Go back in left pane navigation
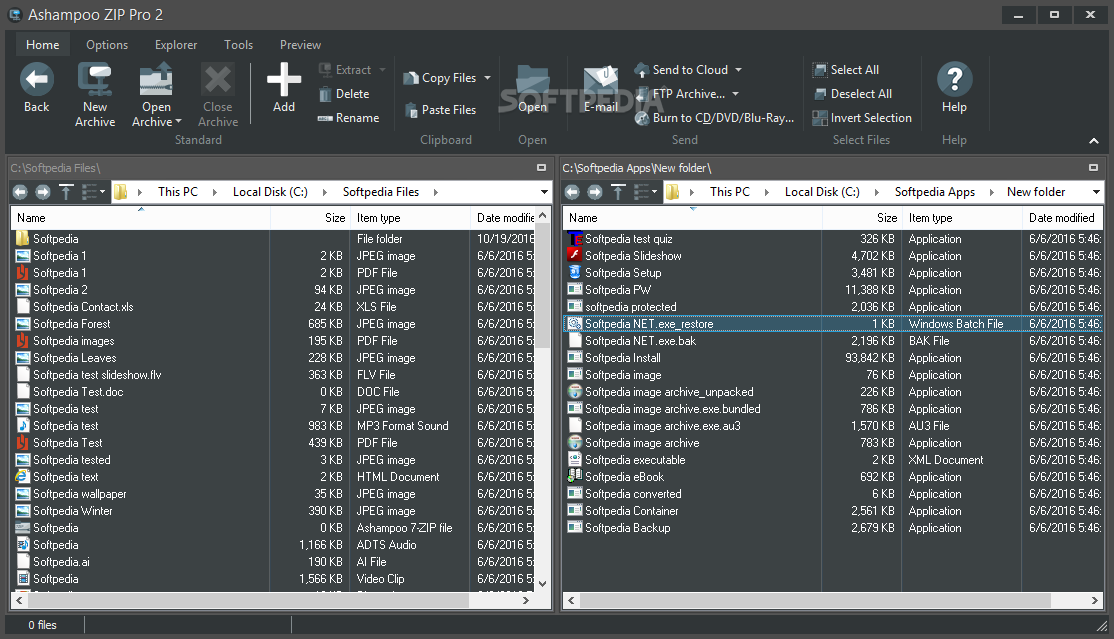The height and width of the screenshot is (639, 1114). (x=20, y=192)
